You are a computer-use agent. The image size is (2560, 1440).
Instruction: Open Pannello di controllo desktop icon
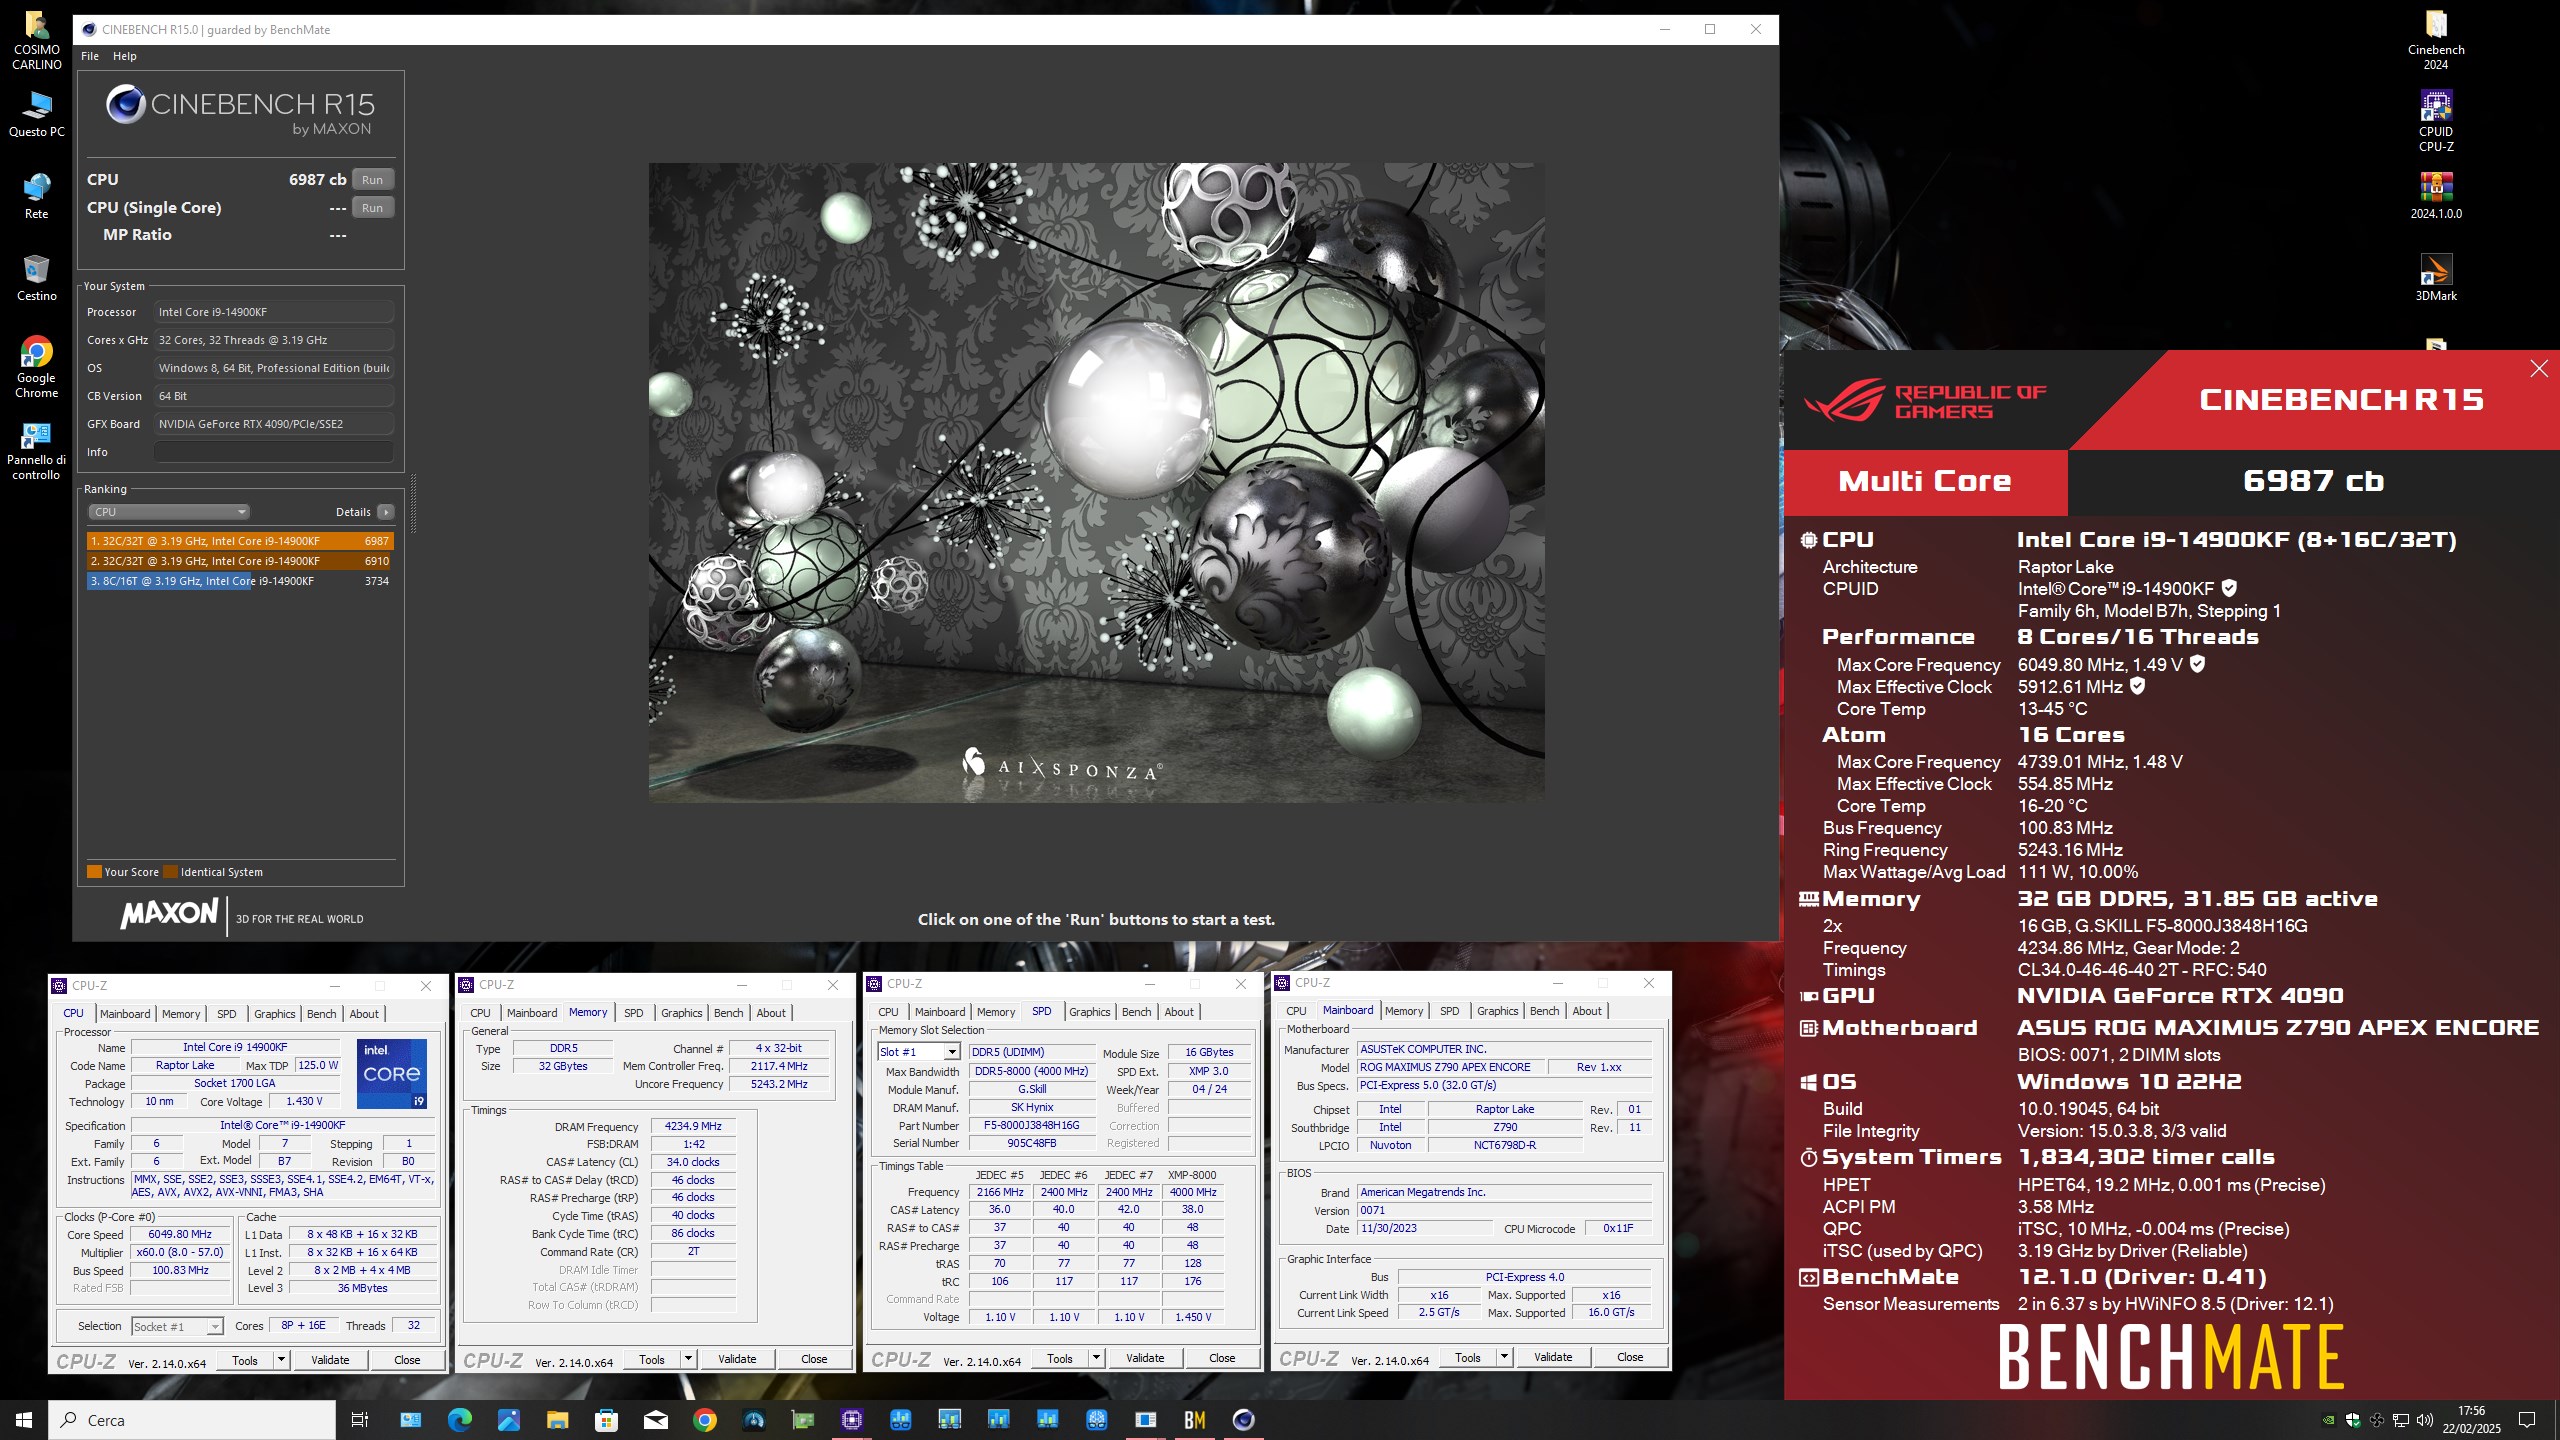point(37,450)
